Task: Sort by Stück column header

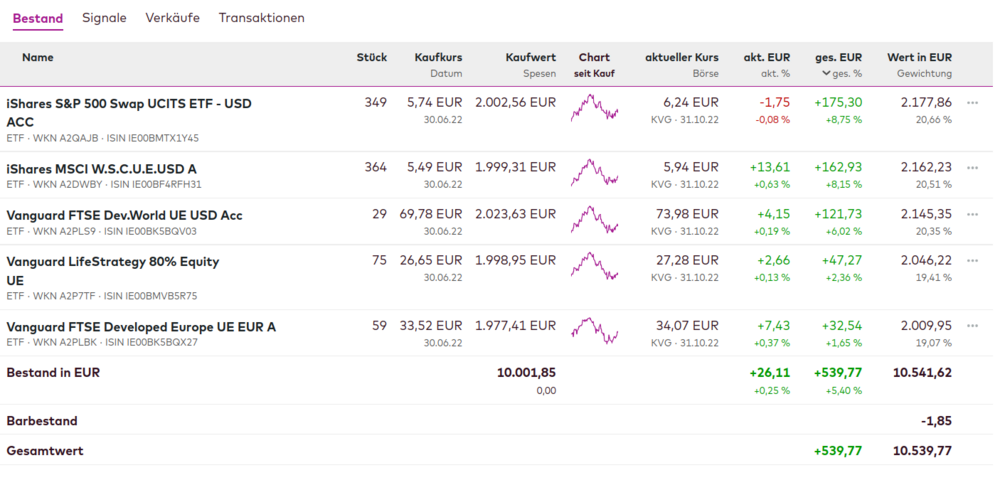Action: click(371, 57)
